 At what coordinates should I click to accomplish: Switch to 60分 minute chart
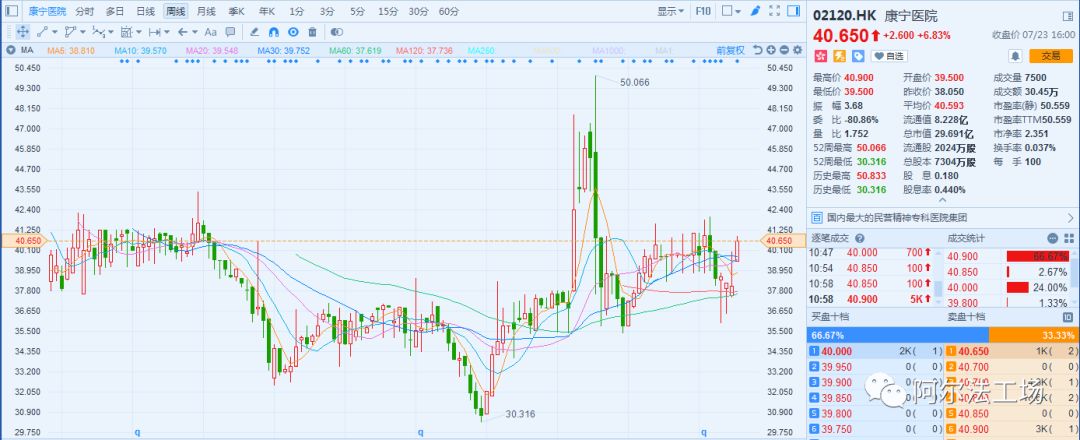click(449, 11)
